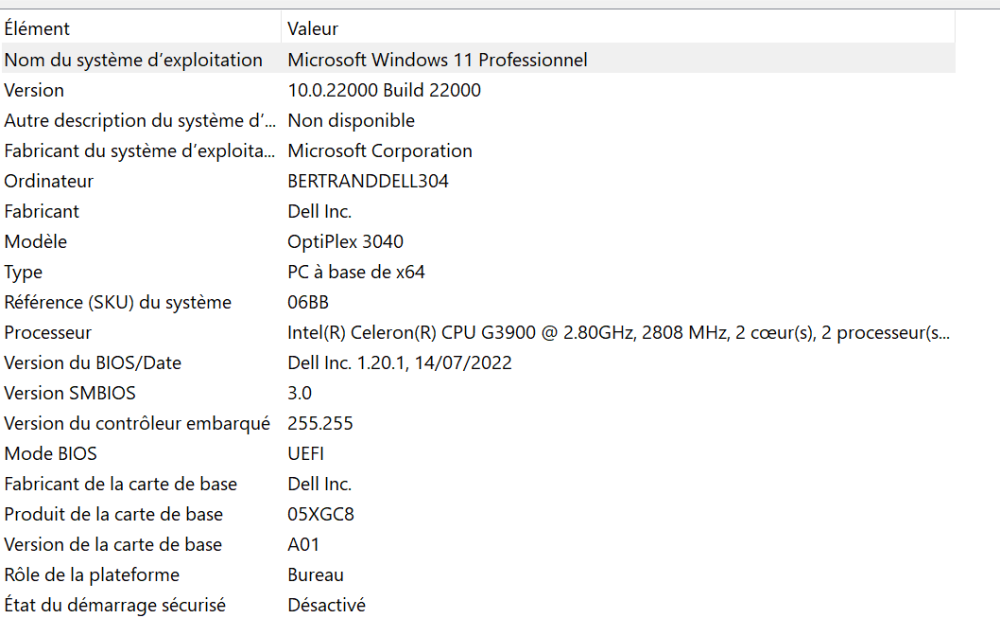Click the value '10.0.22000 Build 22000'
Image resolution: width=1000 pixels, height=618 pixels.
click(384, 91)
